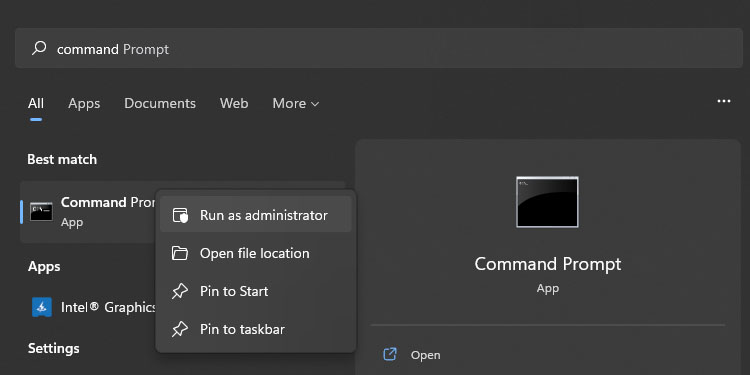Select Pin to Start
The image size is (750, 375).
(256, 291)
